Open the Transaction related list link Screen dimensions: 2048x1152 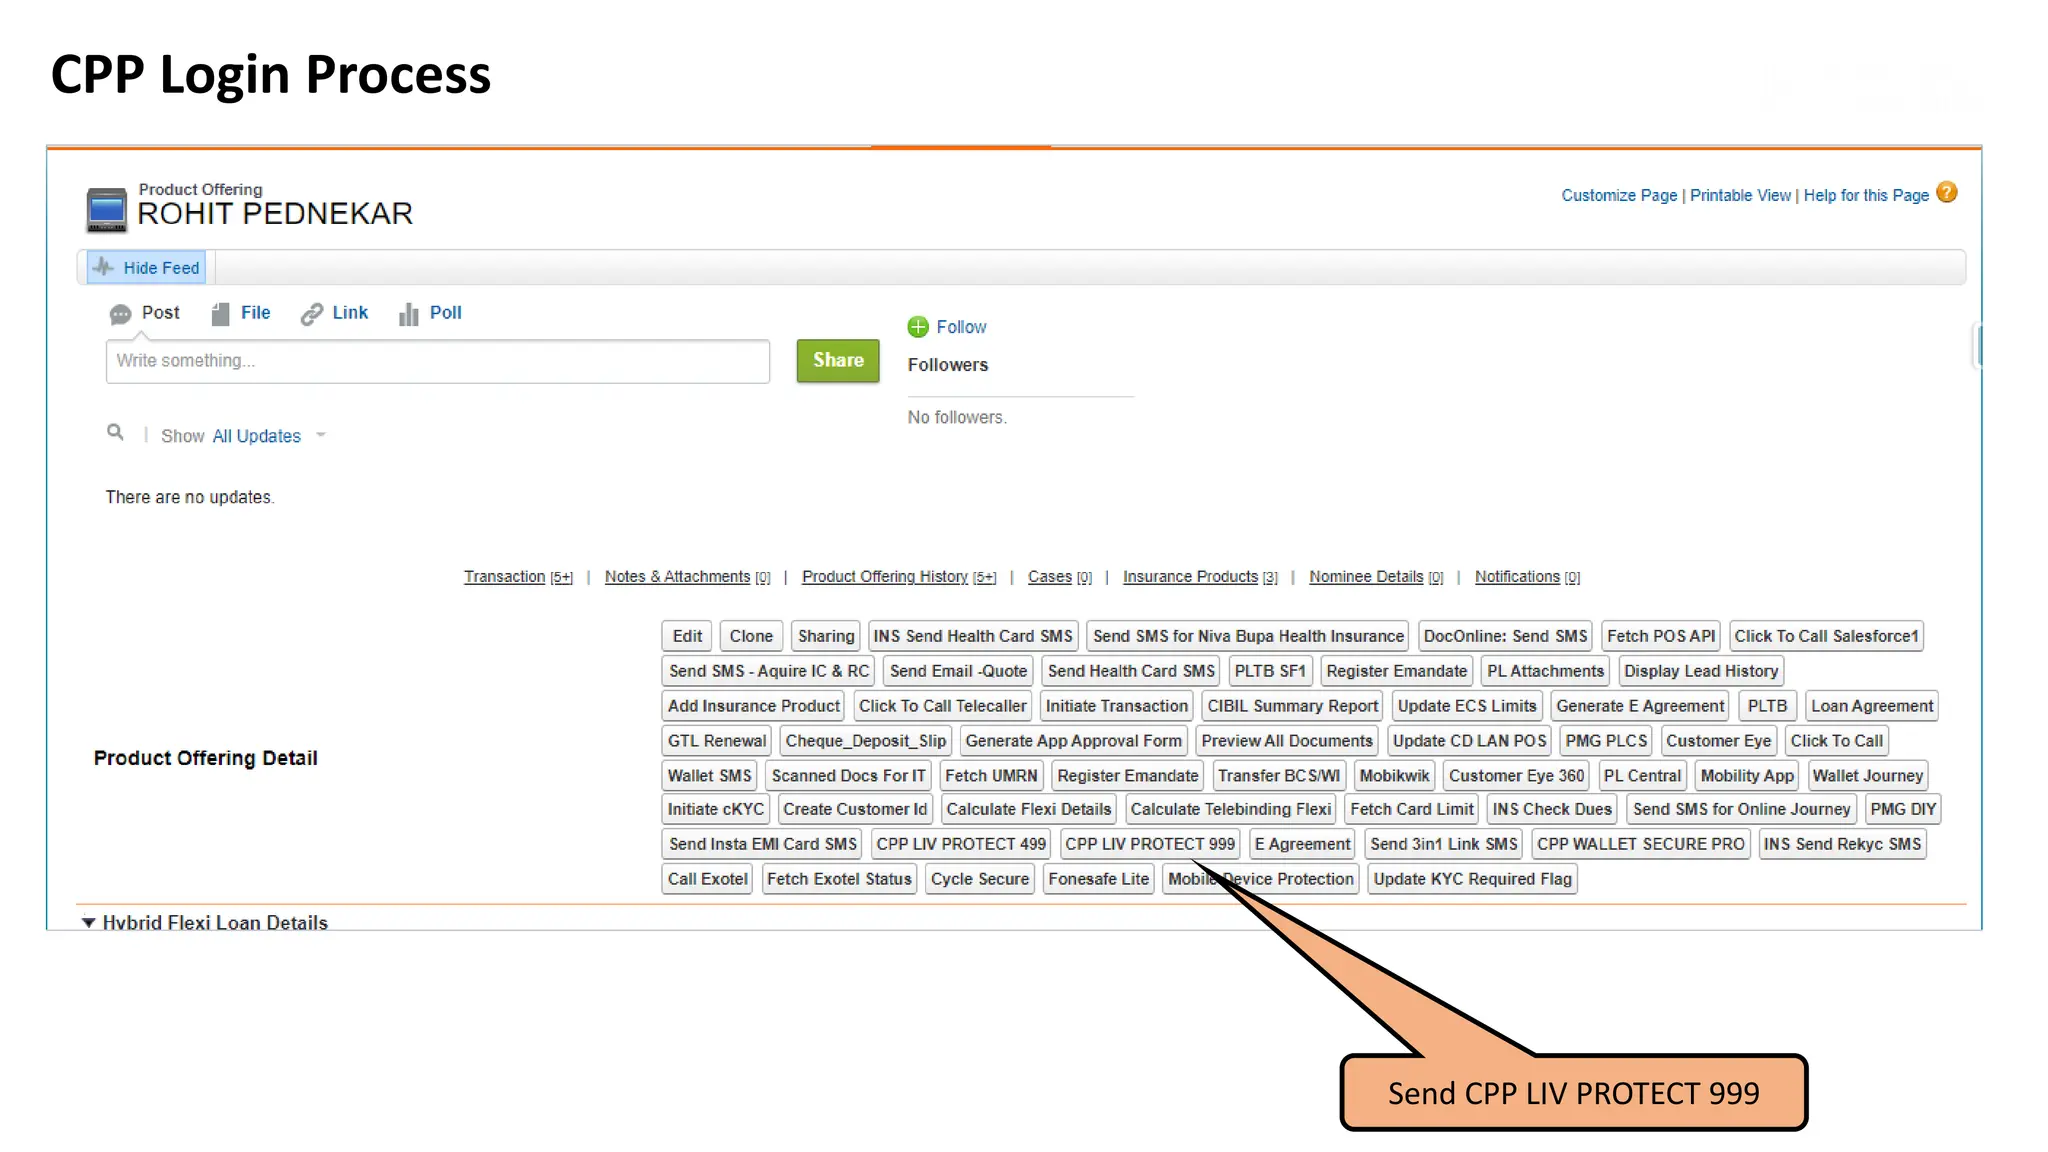pyautogui.click(x=504, y=577)
